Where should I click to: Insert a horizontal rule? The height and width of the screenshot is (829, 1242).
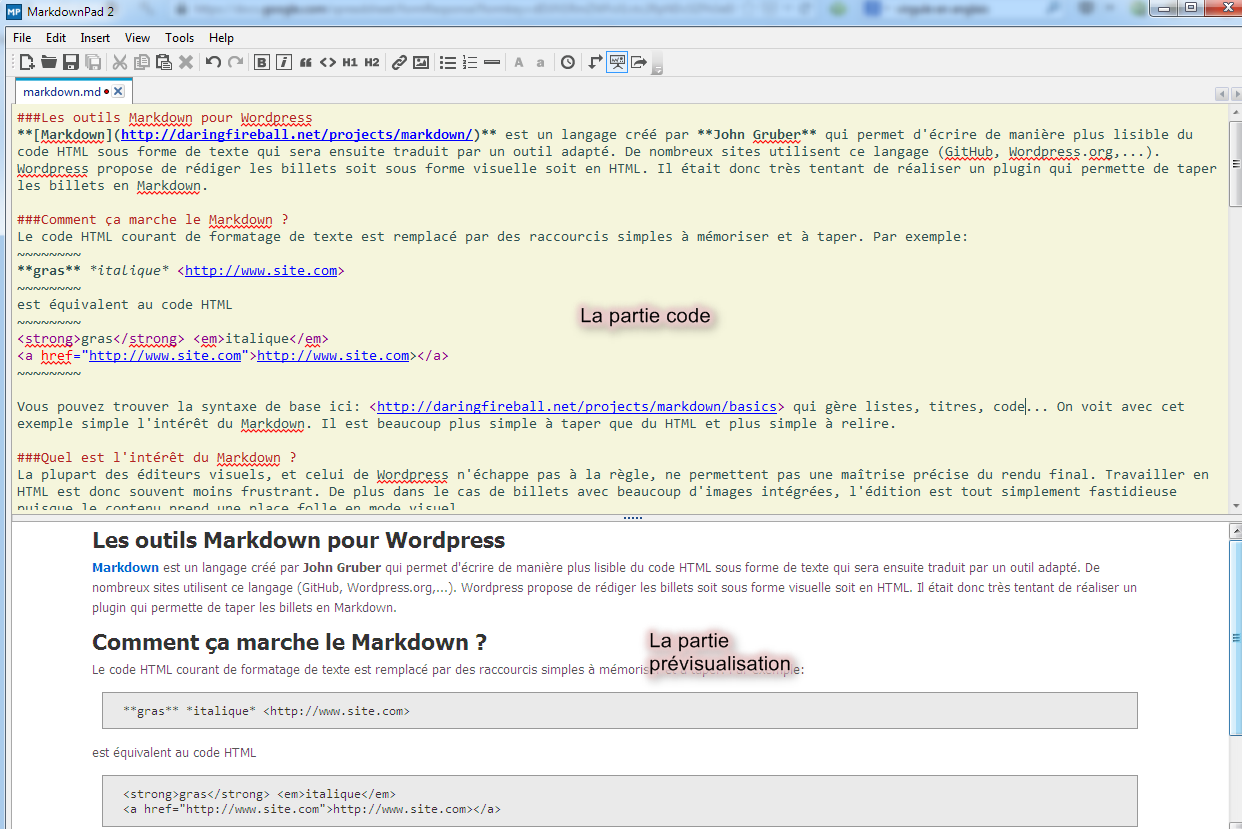tap(492, 62)
